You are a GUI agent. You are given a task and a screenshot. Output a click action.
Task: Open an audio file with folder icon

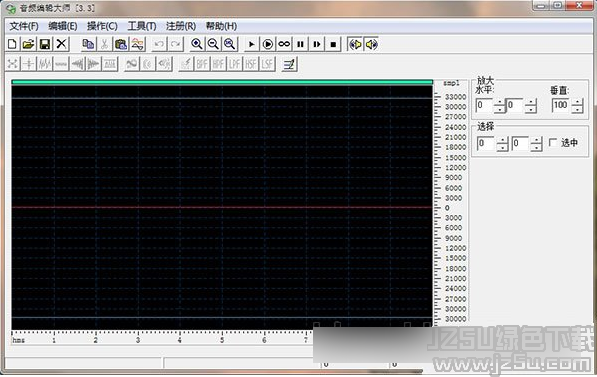tap(29, 44)
